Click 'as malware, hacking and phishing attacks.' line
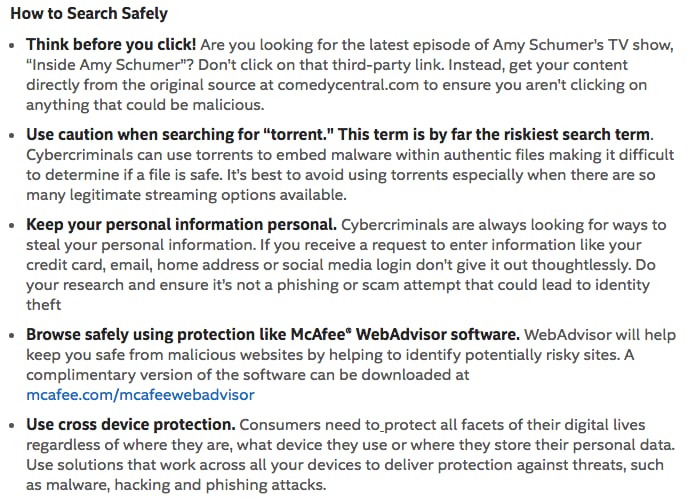 (176, 485)
